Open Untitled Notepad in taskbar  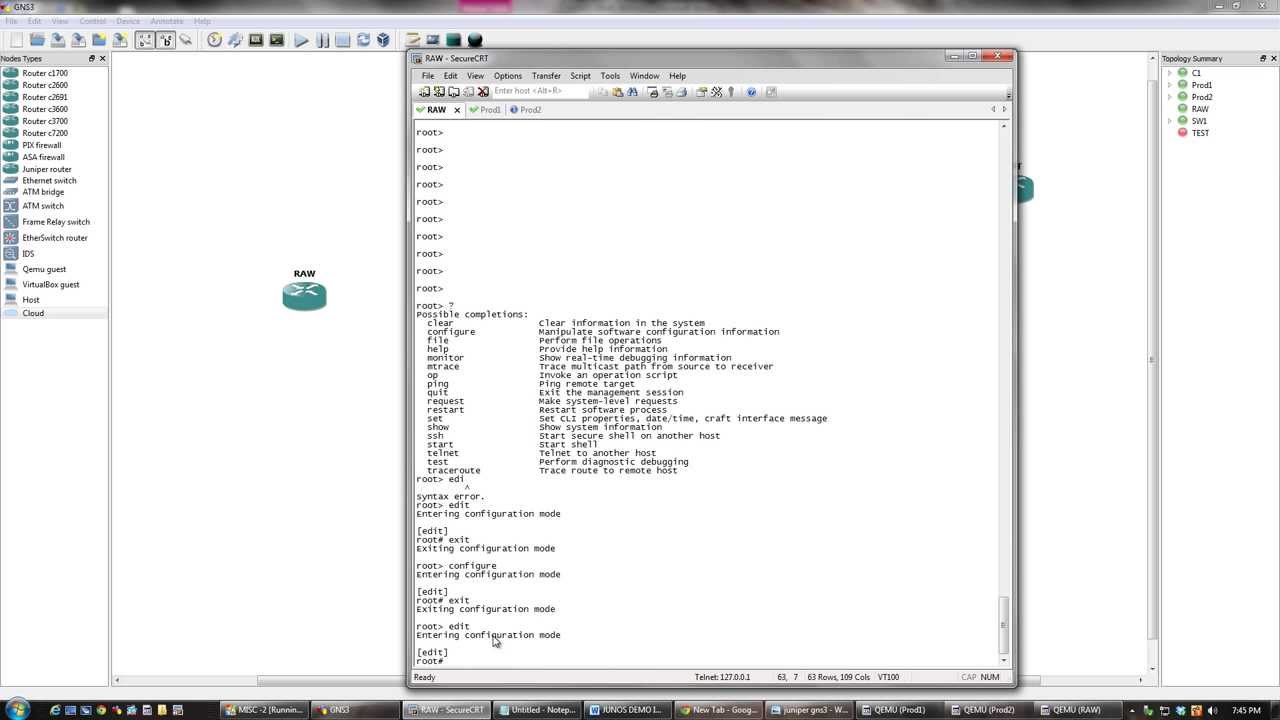pyautogui.click(x=538, y=710)
